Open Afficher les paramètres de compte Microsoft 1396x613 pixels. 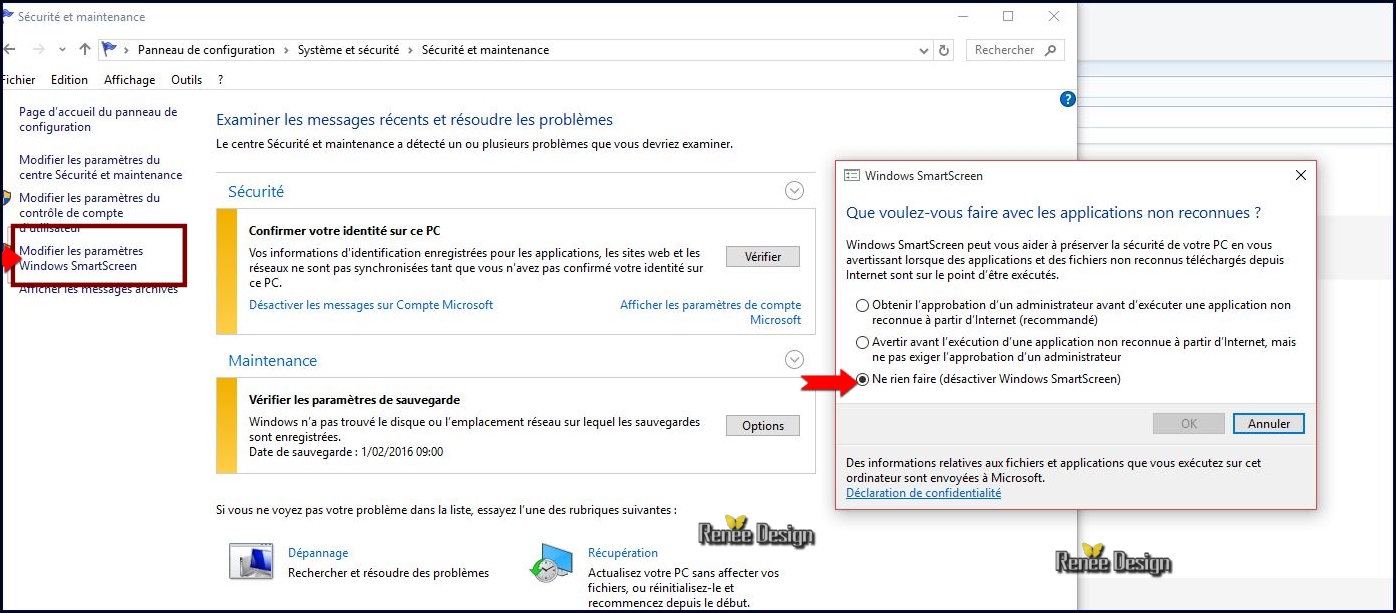[x=711, y=312]
